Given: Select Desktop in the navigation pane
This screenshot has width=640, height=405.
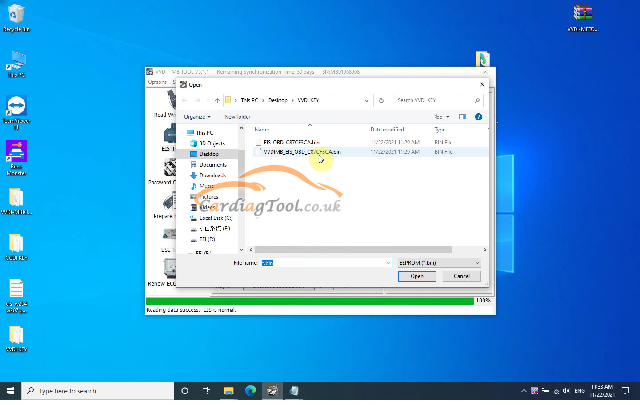Looking at the screenshot, I should point(209,154).
